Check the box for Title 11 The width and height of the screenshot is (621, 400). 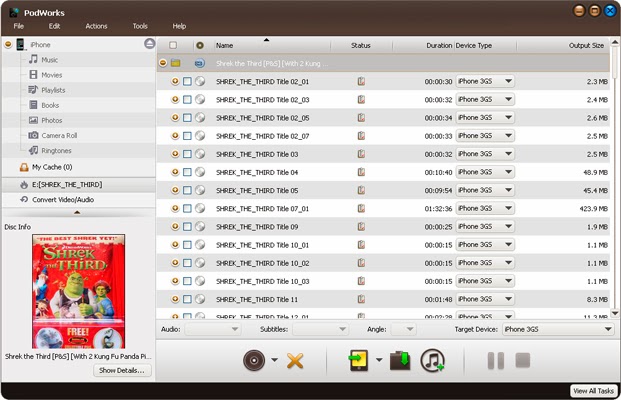(x=187, y=299)
